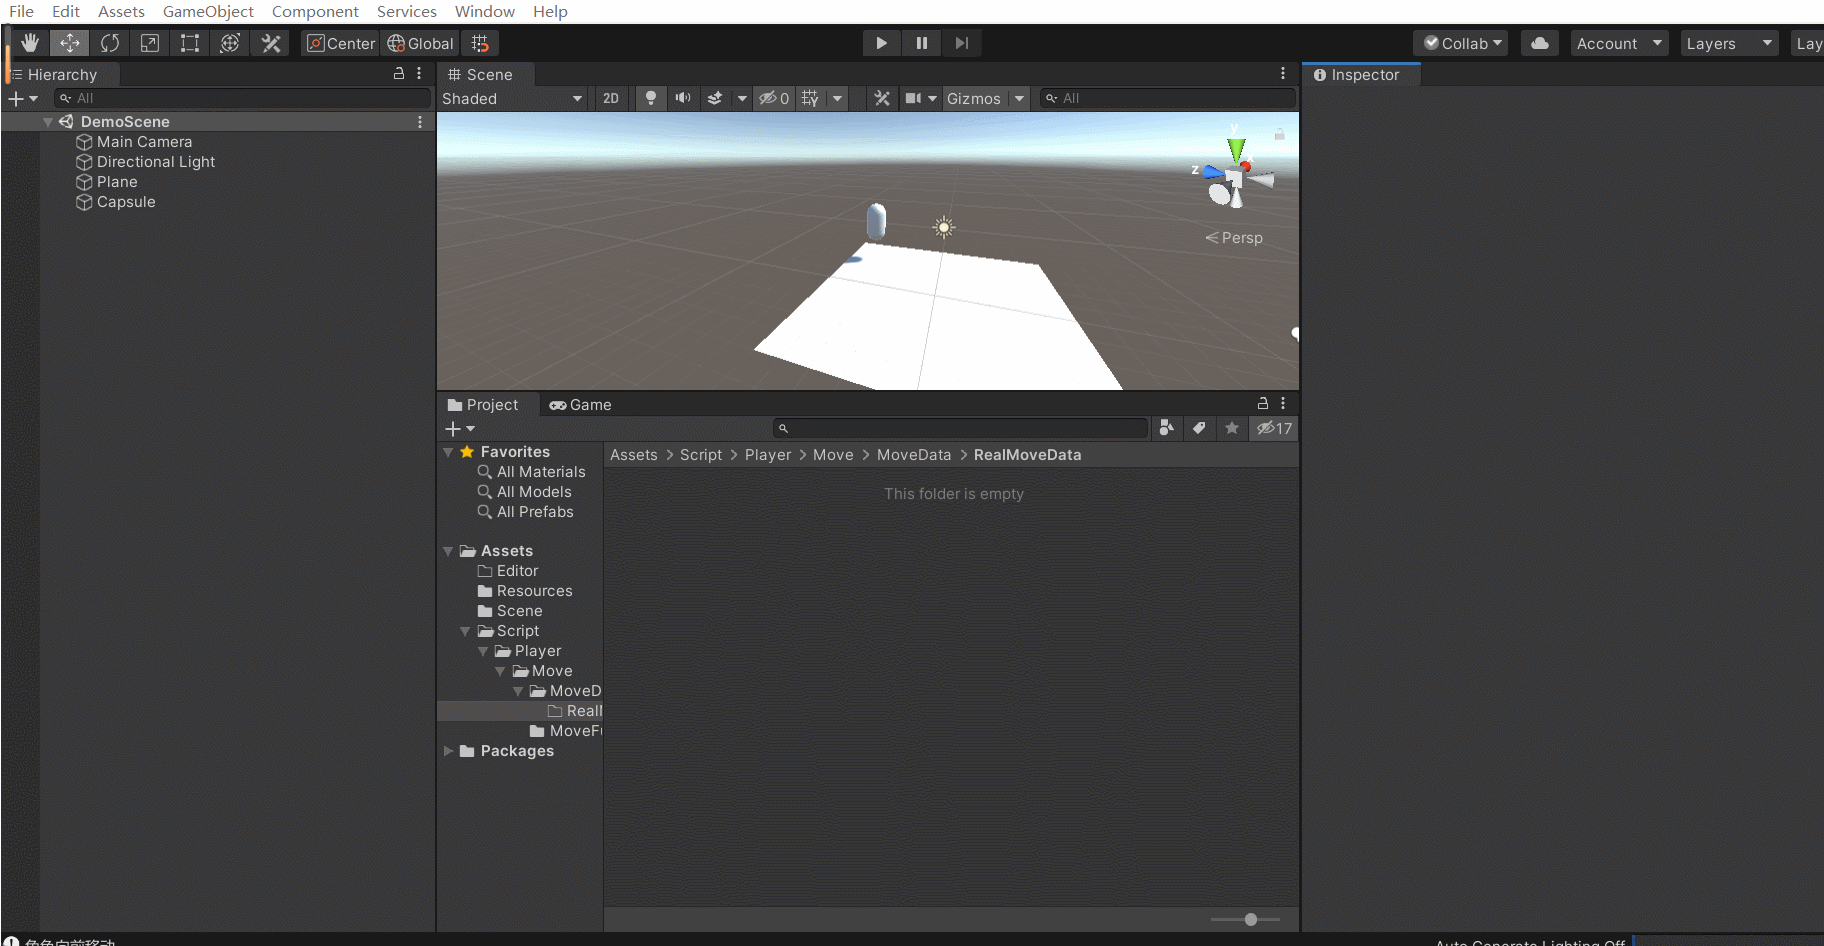Open the Gizmos dropdown arrow

click(x=1019, y=98)
